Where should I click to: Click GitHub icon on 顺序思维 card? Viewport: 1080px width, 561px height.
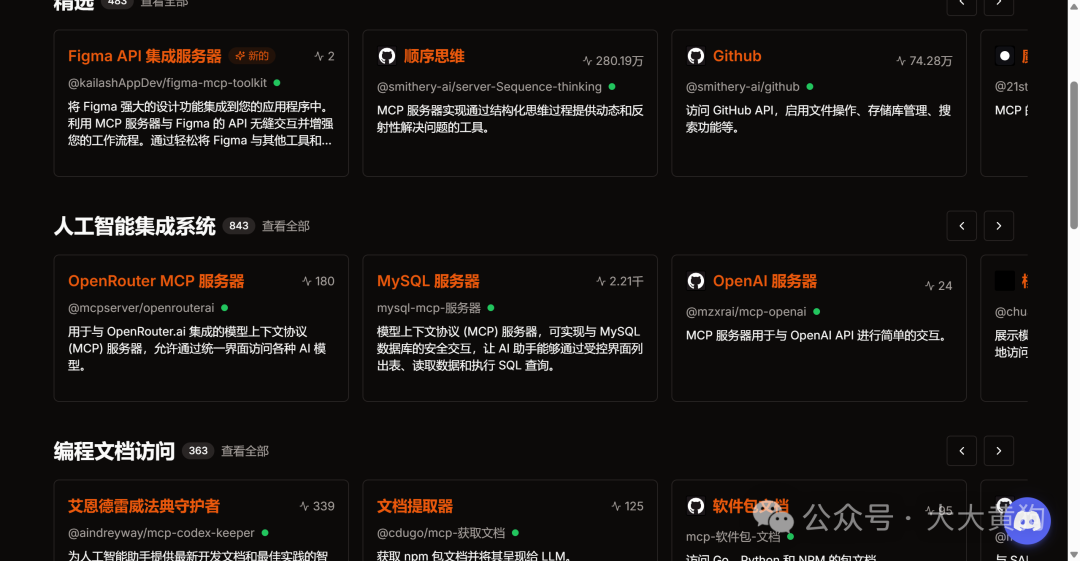tap(387, 56)
